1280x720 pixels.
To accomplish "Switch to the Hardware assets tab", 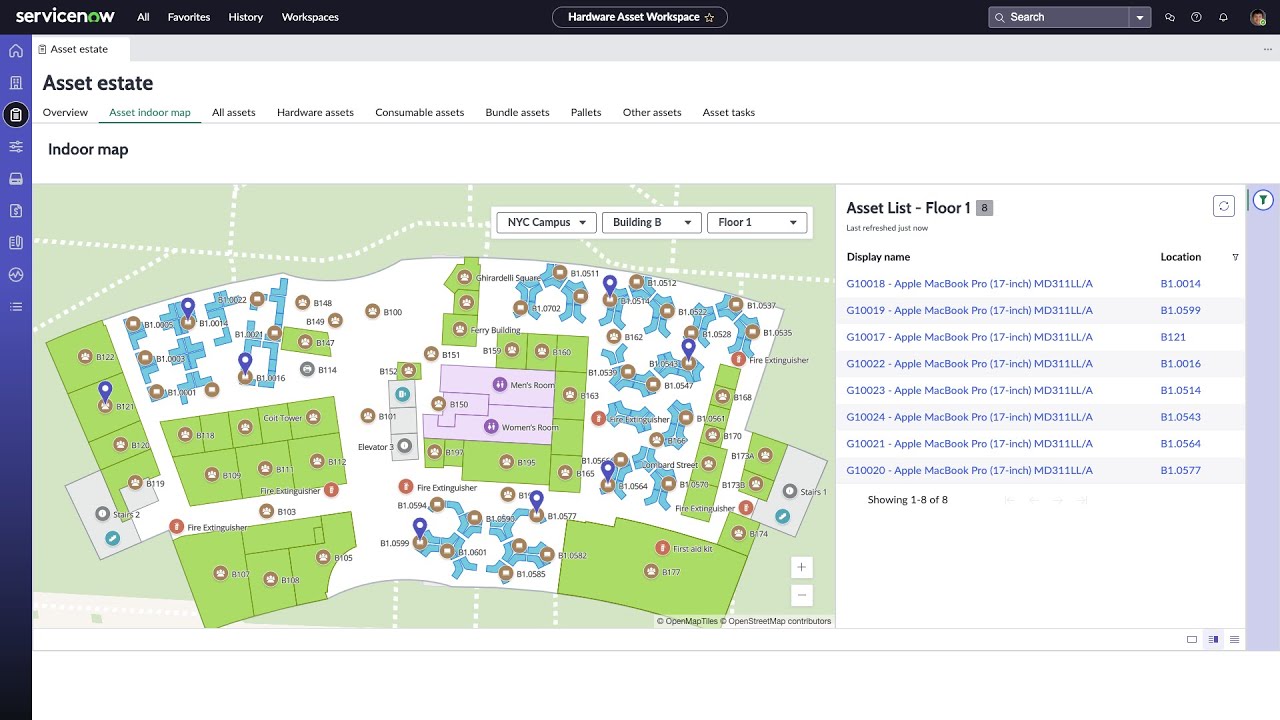I will pyautogui.click(x=315, y=112).
